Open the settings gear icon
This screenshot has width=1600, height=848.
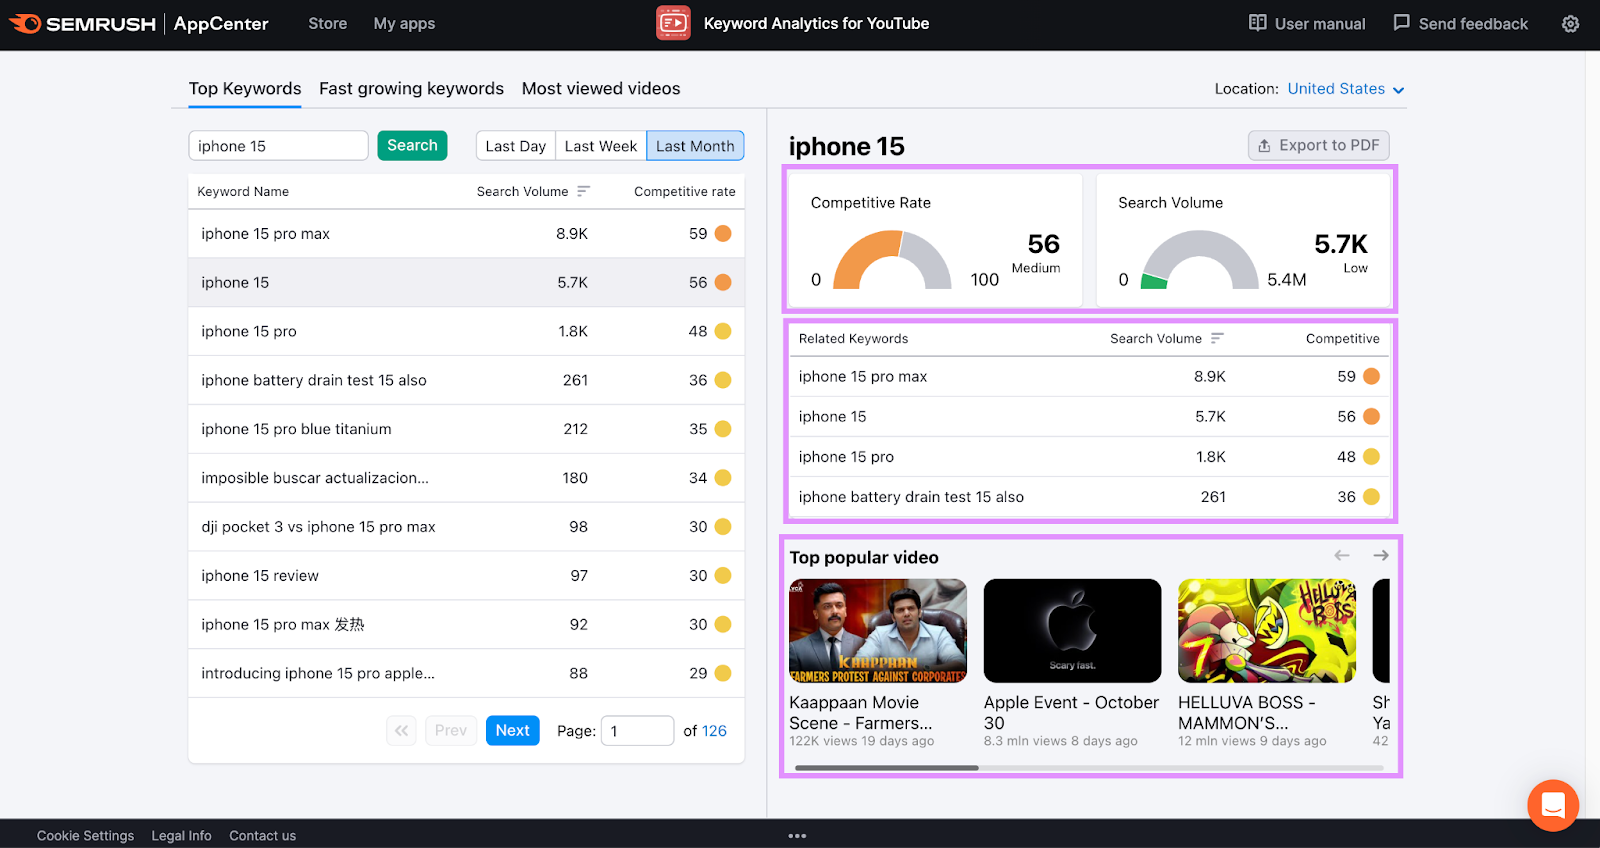click(x=1570, y=24)
